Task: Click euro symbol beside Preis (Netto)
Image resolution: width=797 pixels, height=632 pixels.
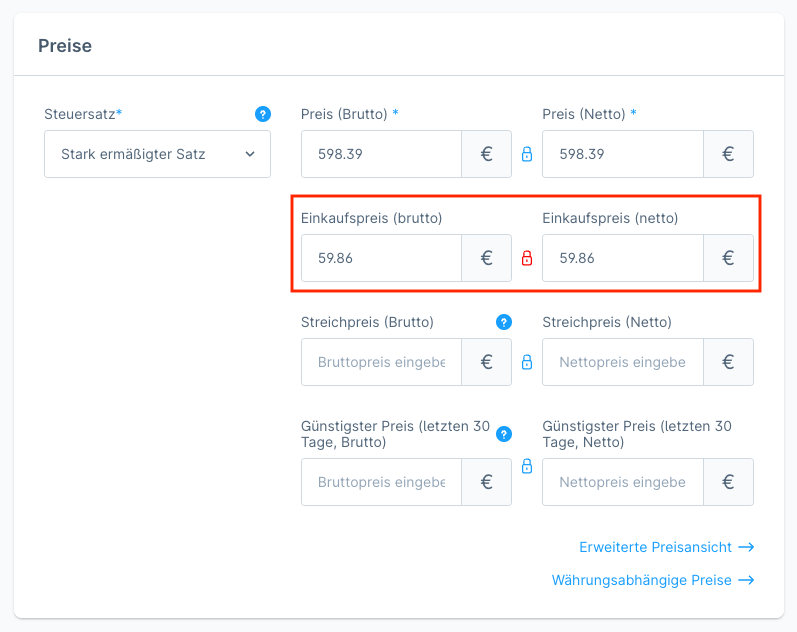Action: [728, 154]
